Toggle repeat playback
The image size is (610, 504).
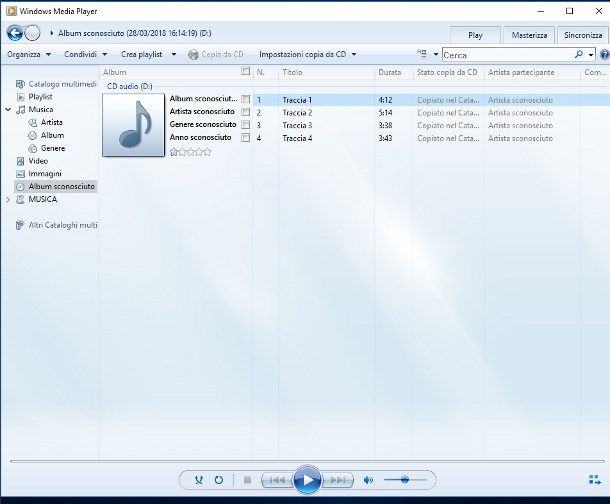click(x=219, y=480)
